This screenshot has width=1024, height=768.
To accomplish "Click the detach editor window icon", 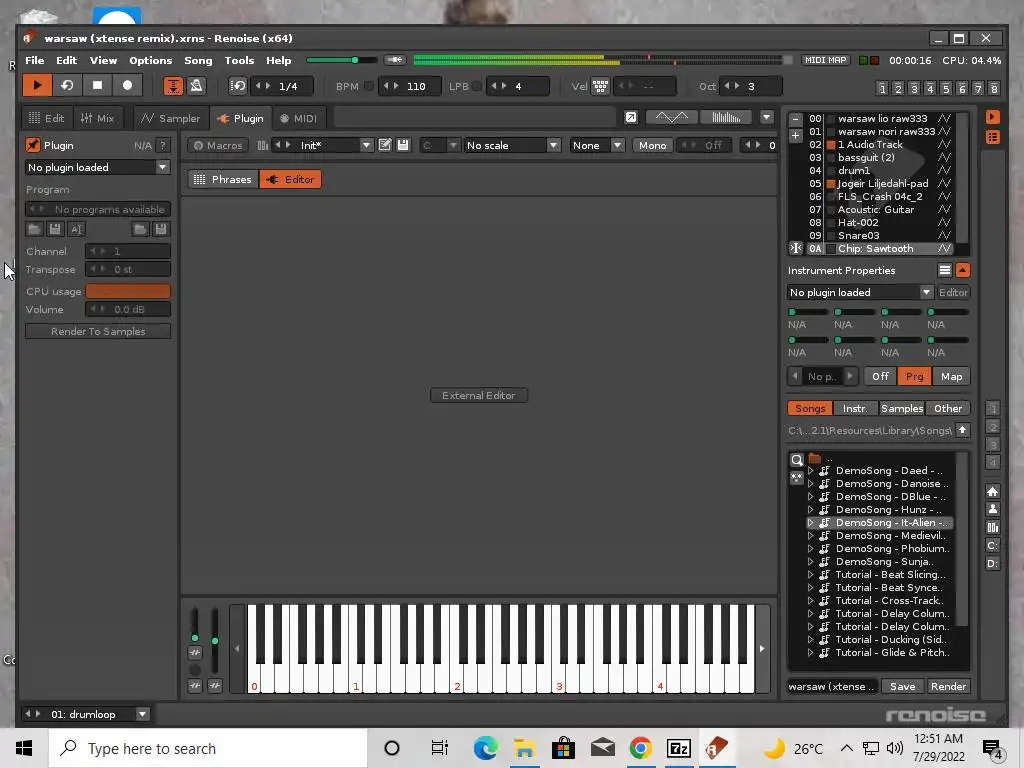I will tap(631, 118).
